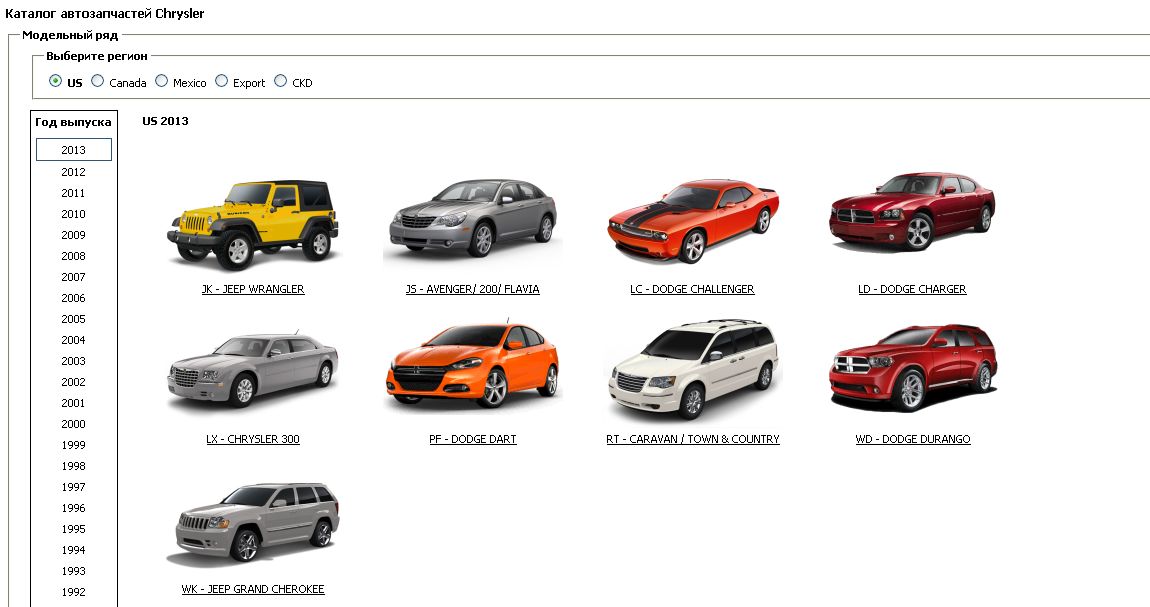Image resolution: width=1150 pixels, height=607 pixels.
Task: Choose year 2007
Action: [73, 277]
